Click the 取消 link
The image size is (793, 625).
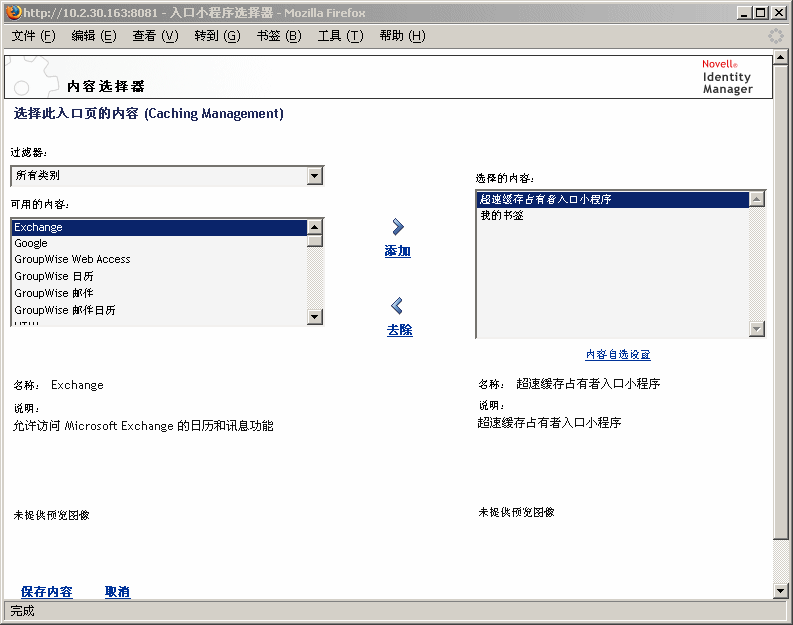[117, 591]
